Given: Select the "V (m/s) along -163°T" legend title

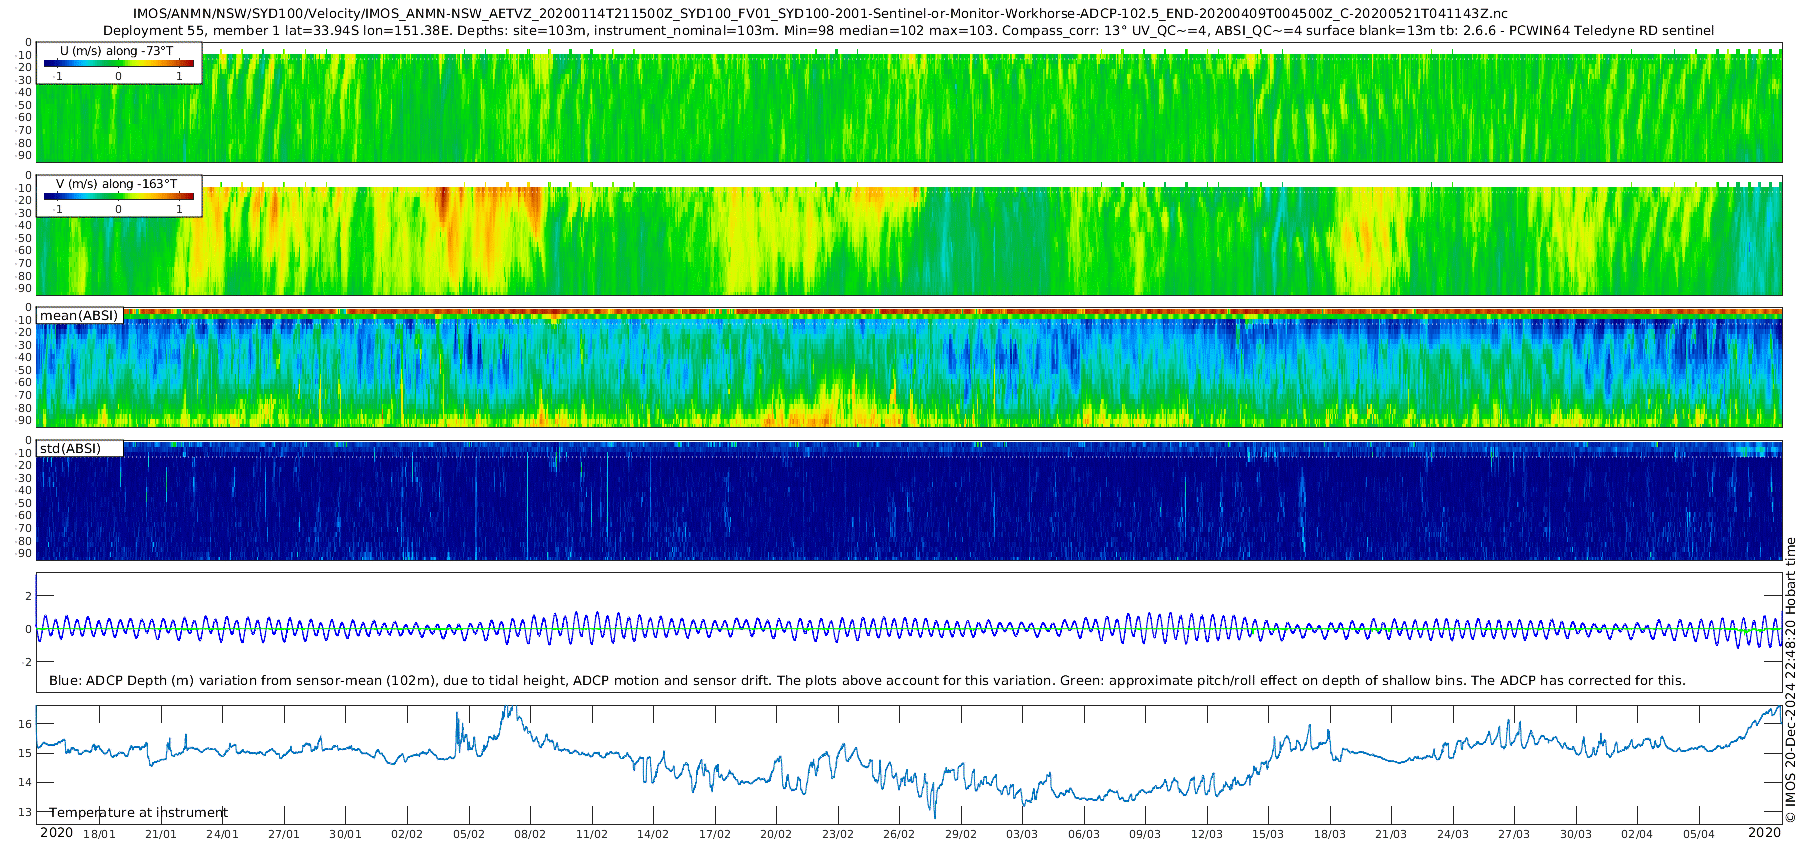Looking at the screenshot, I should pyautogui.click(x=116, y=184).
